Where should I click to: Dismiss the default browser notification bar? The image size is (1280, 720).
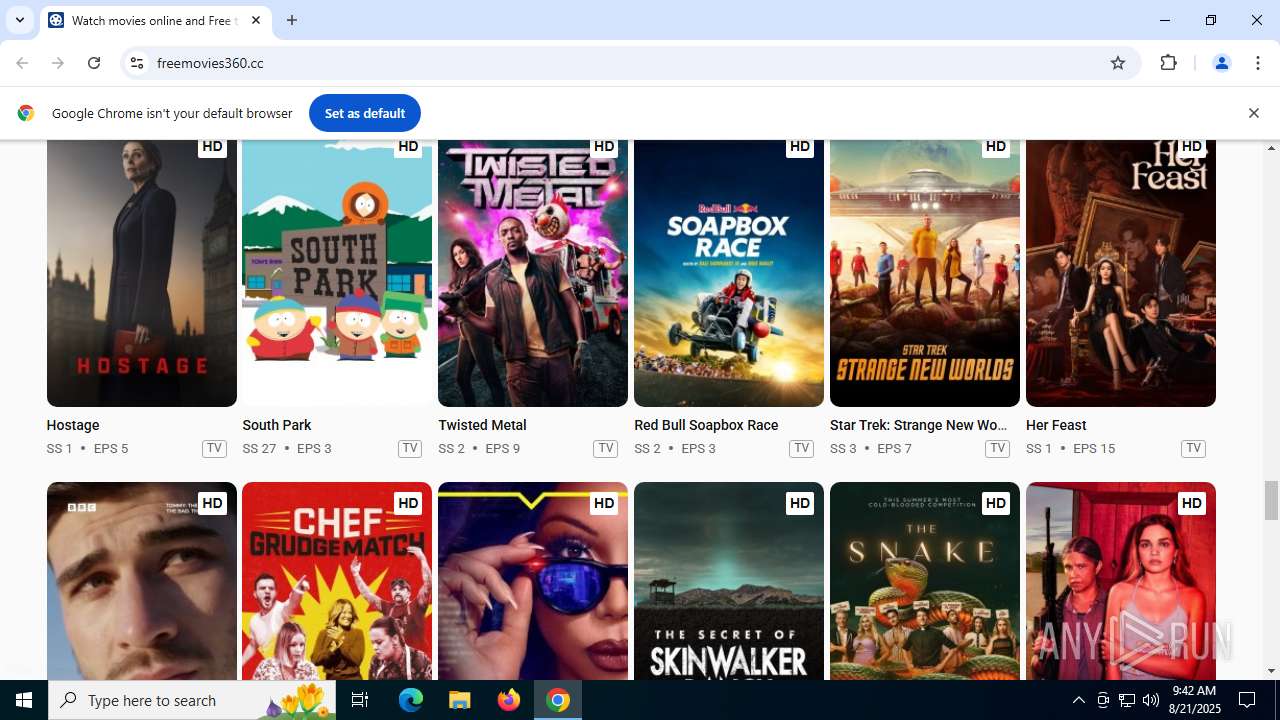point(1253,113)
